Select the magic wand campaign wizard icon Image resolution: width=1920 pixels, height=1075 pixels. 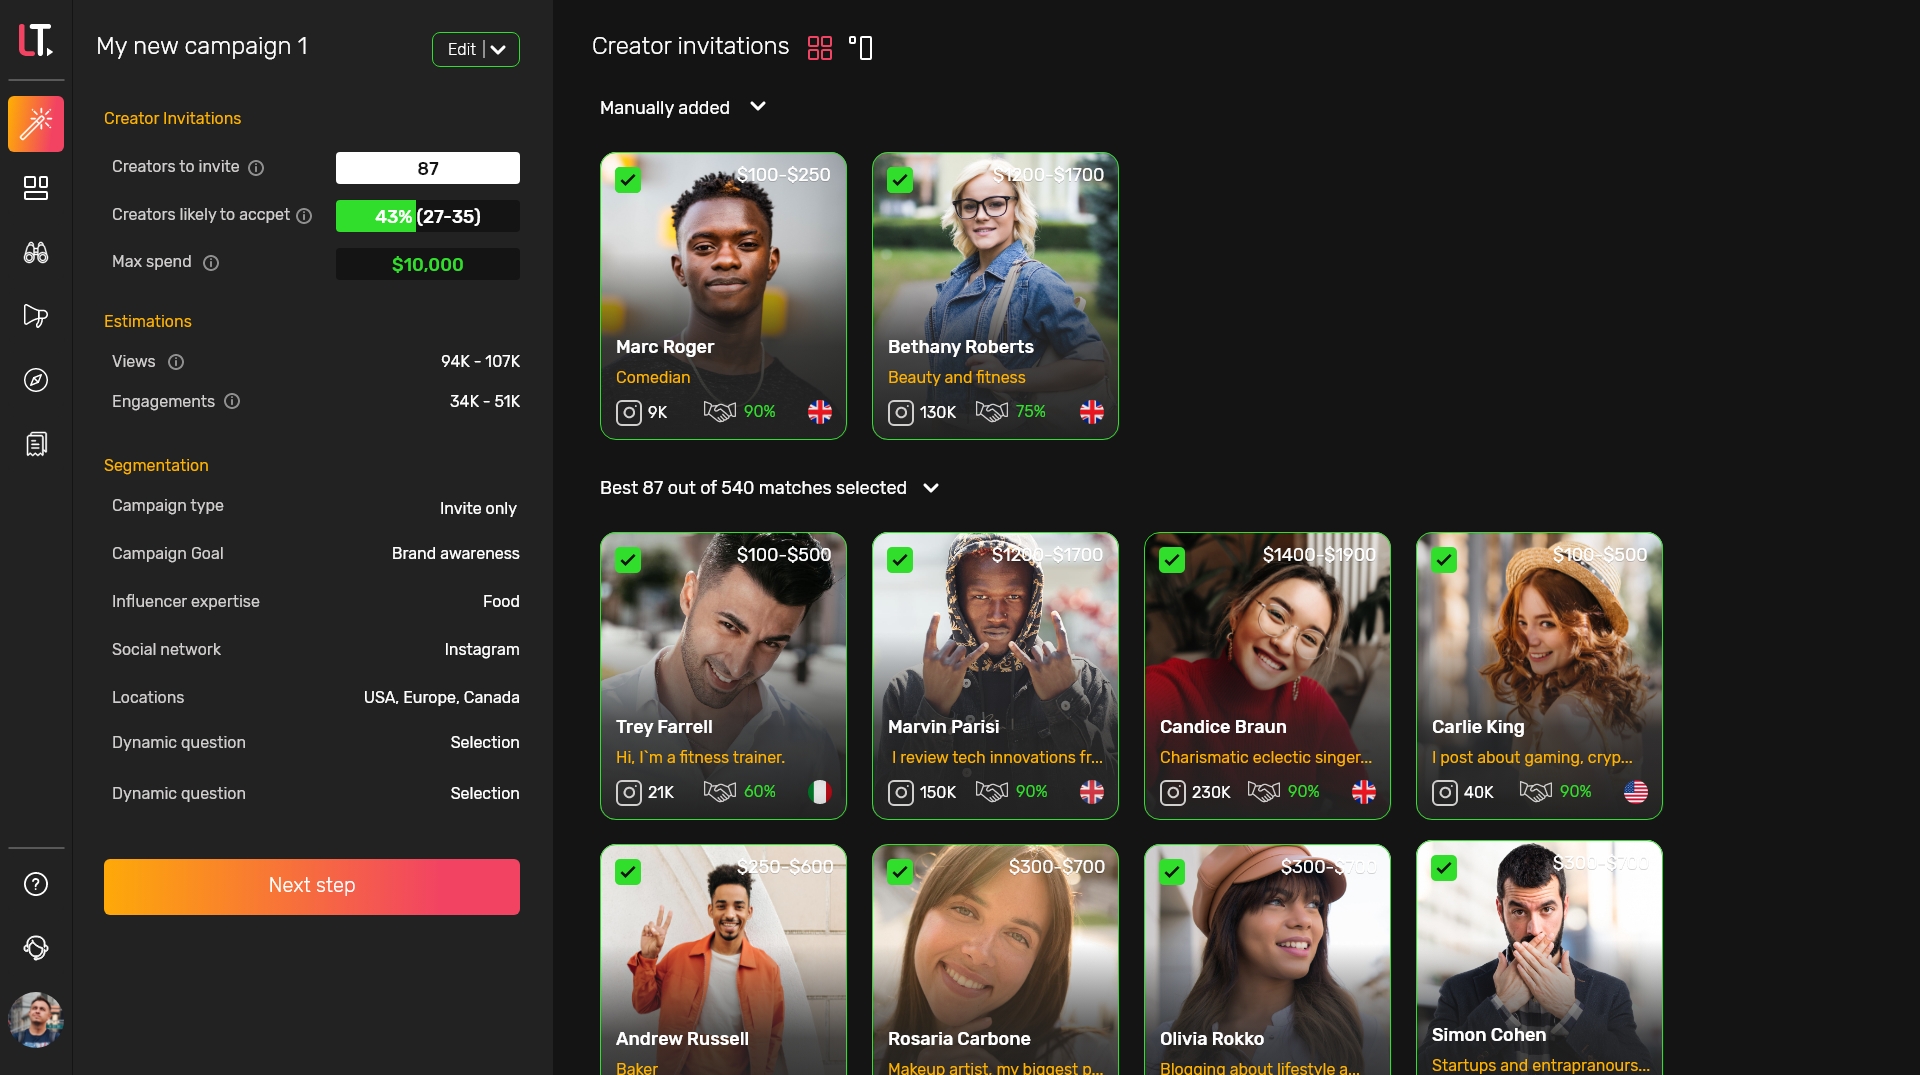(x=36, y=124)
